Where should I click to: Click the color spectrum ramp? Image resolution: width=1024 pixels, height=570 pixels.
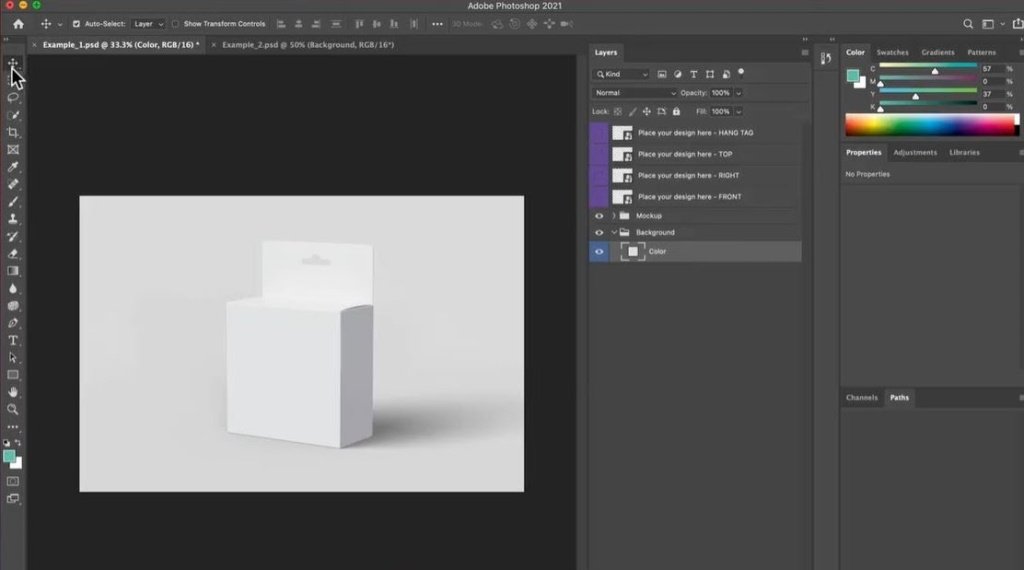[x=930, y=125]
